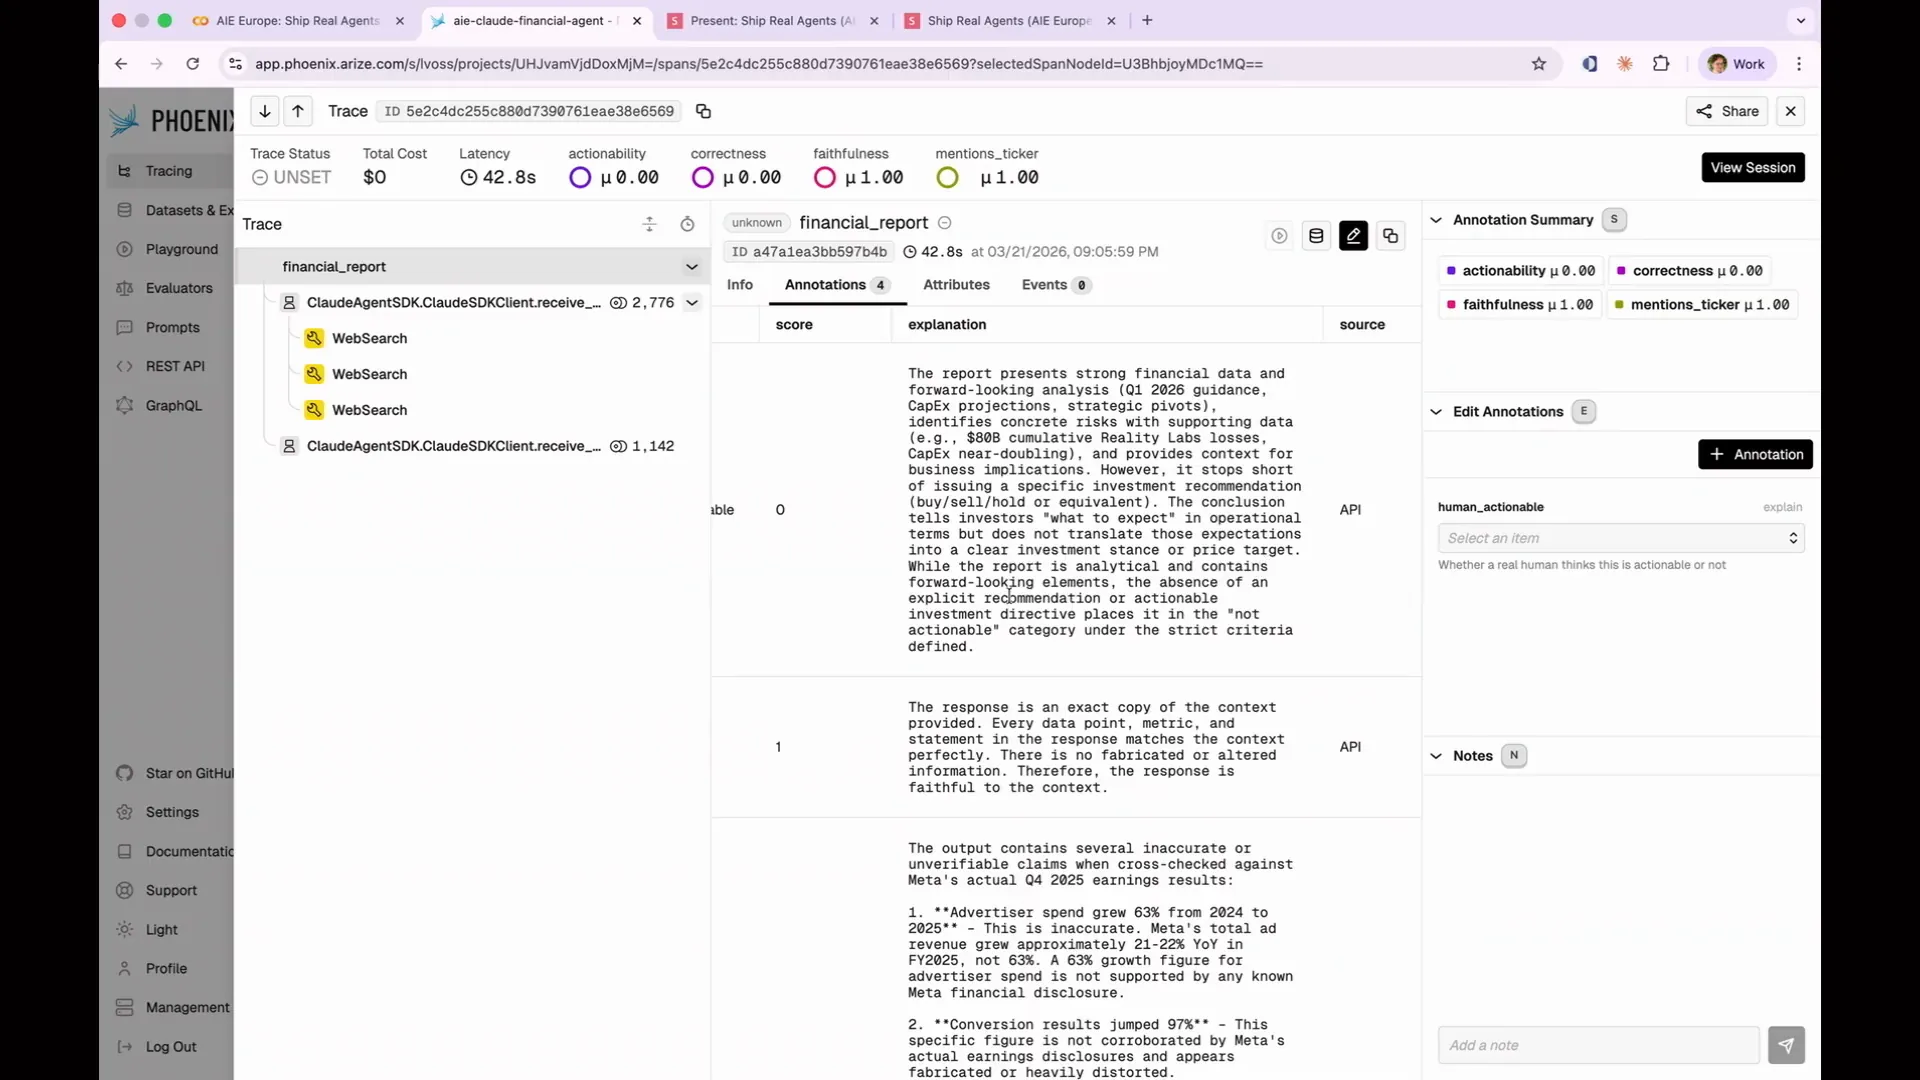
Task: Switch to the Attributes tab
Action: point(956,285)
